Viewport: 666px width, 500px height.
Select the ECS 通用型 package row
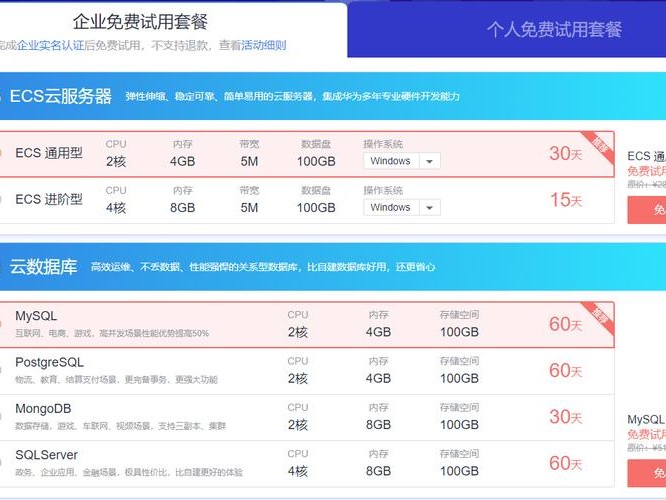(307, 154)
